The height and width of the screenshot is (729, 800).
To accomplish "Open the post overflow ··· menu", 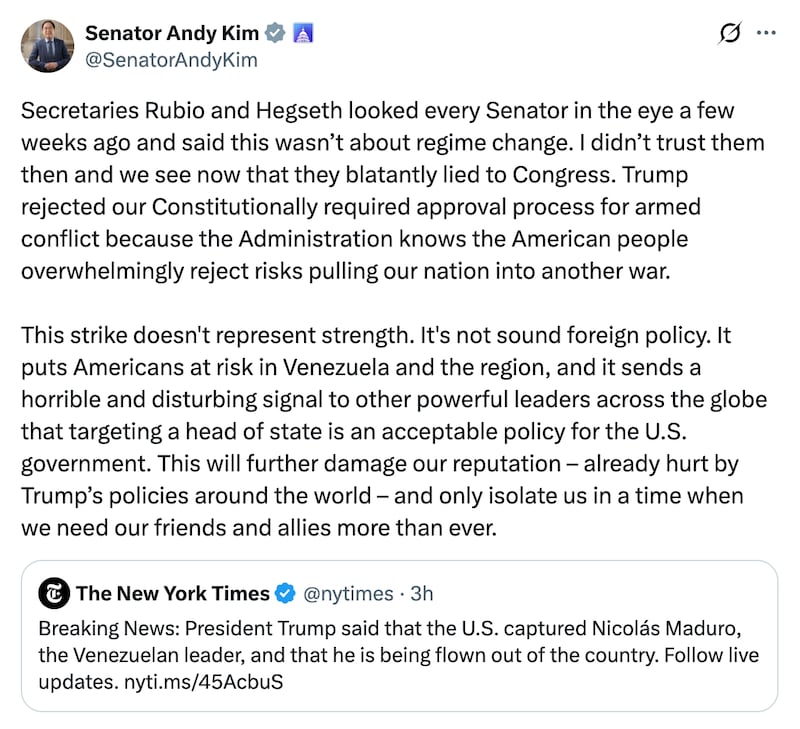I will 767,35.
